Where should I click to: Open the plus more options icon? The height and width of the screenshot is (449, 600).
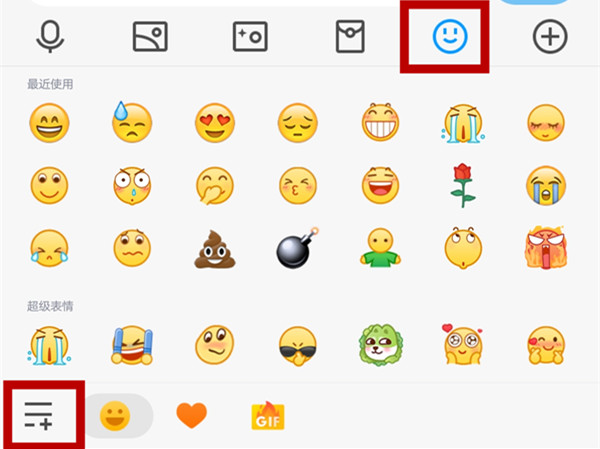pos(550,36)
